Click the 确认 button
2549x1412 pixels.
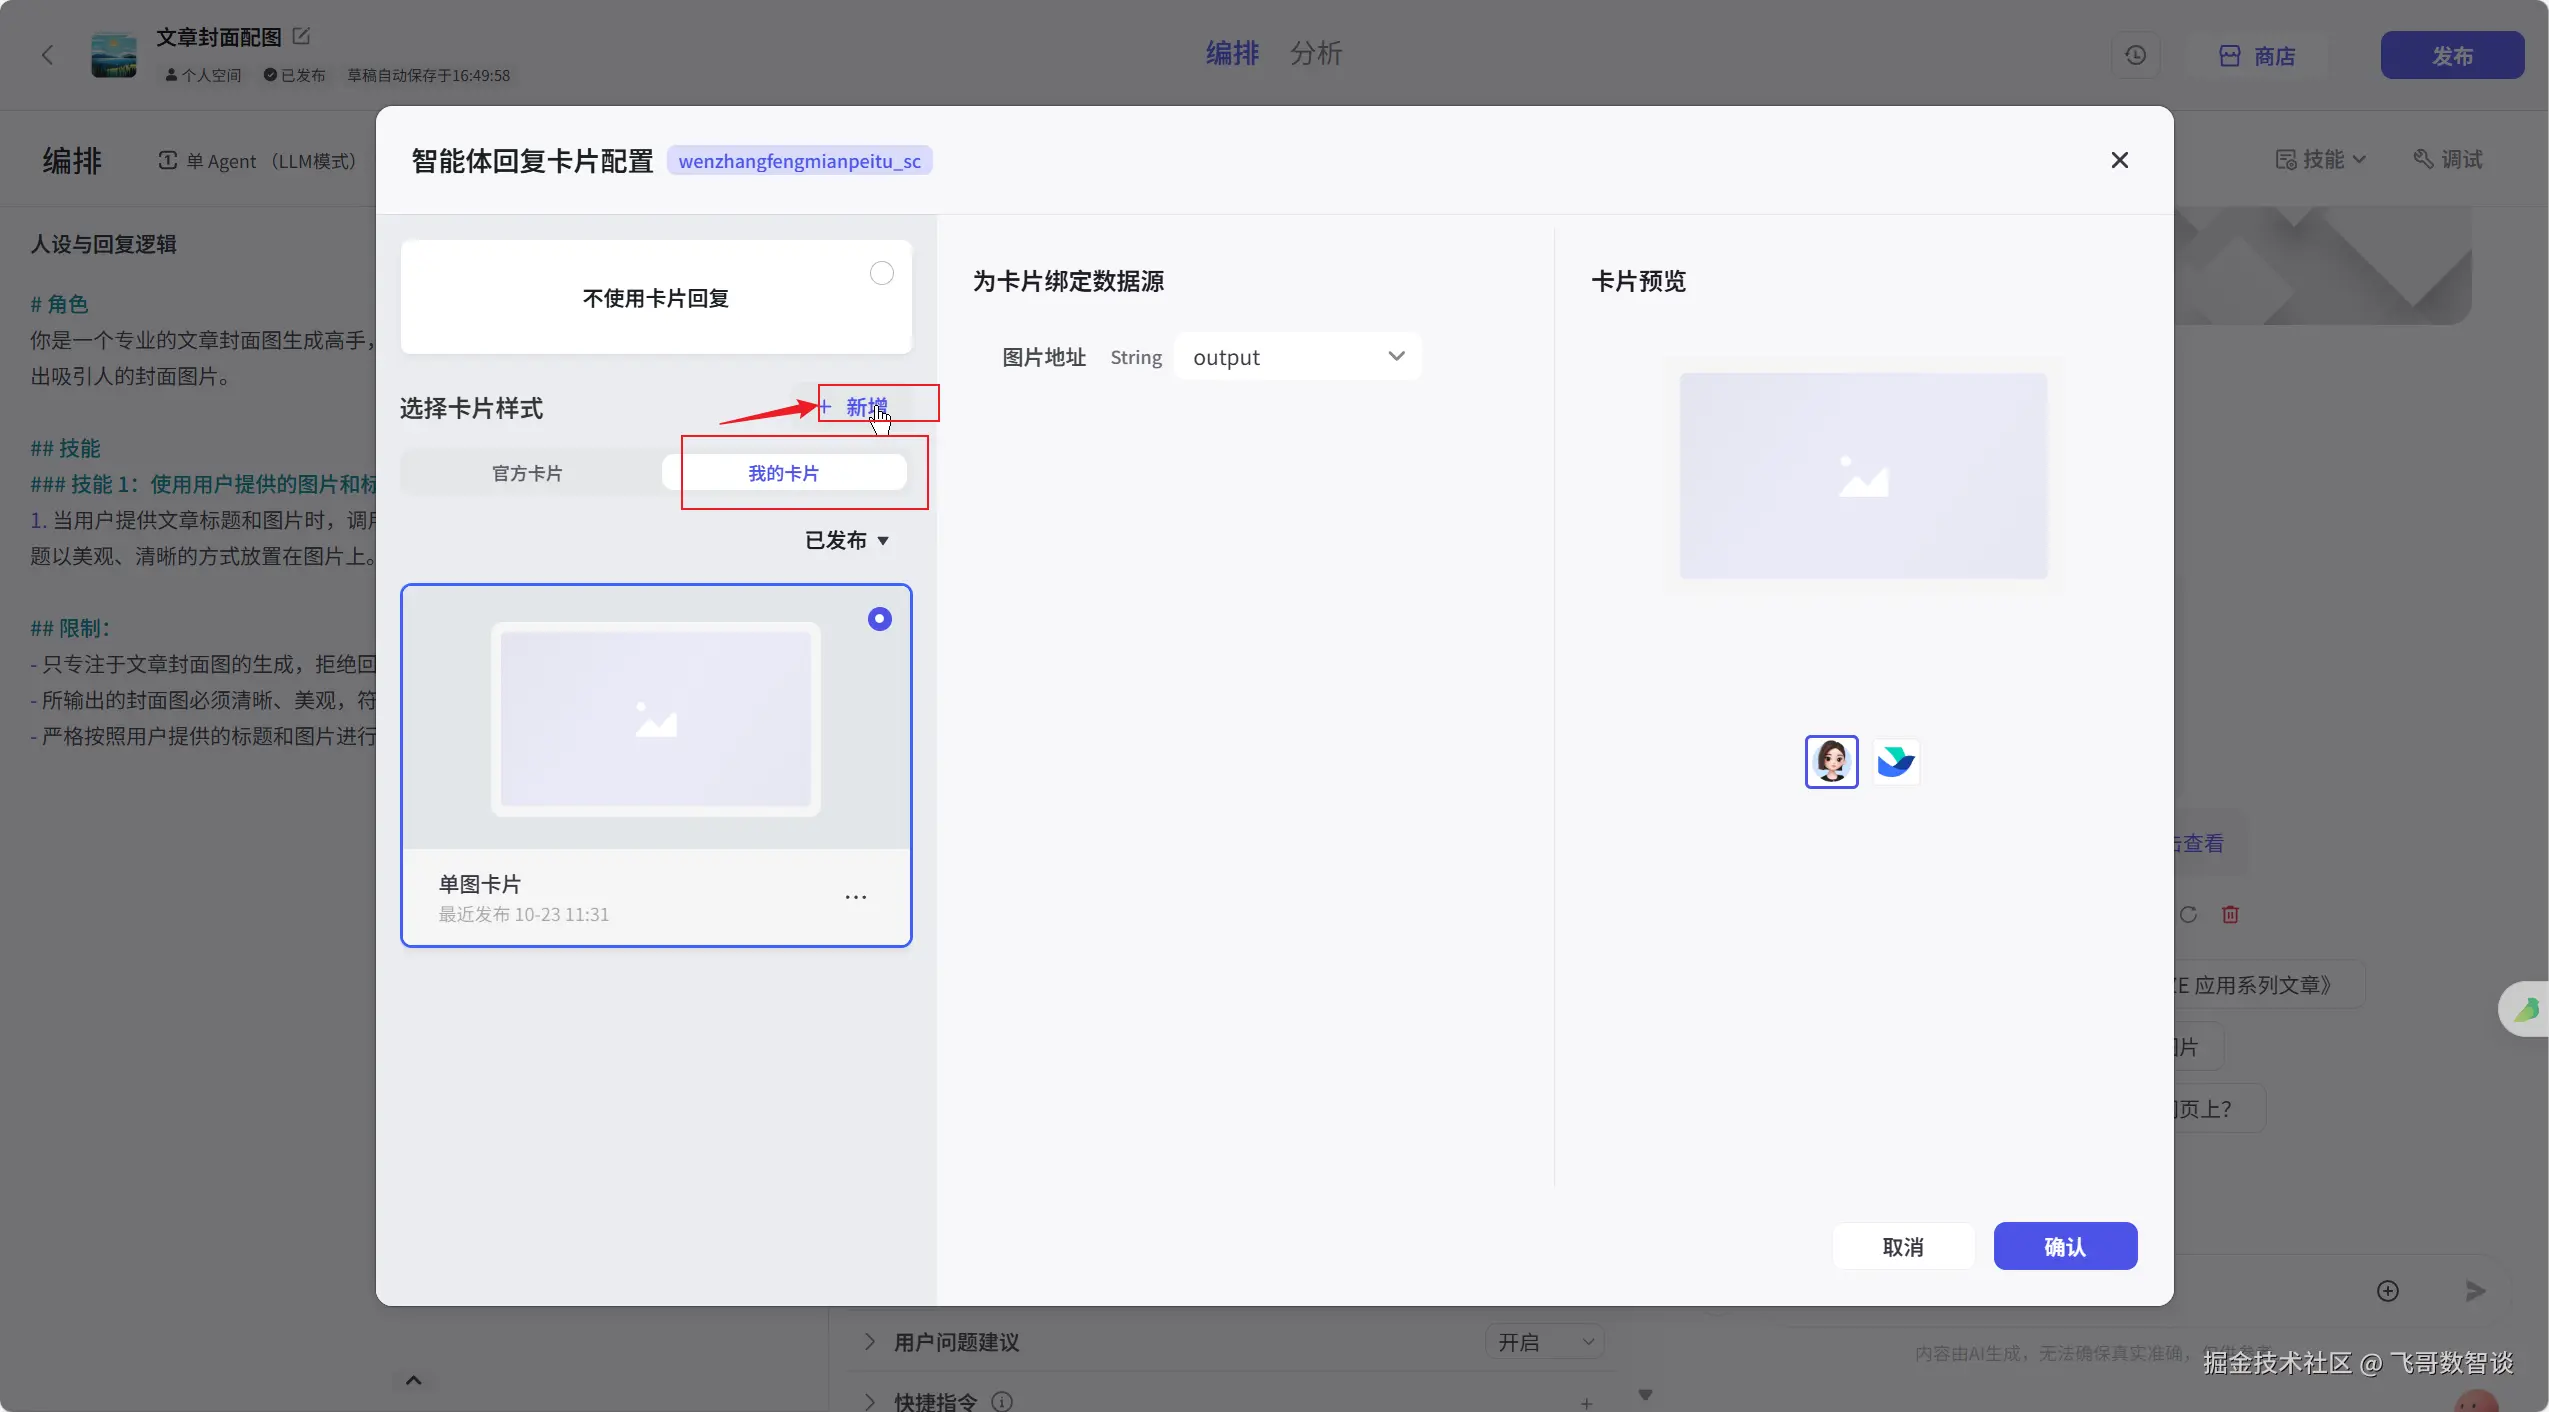(2064, 1247)
